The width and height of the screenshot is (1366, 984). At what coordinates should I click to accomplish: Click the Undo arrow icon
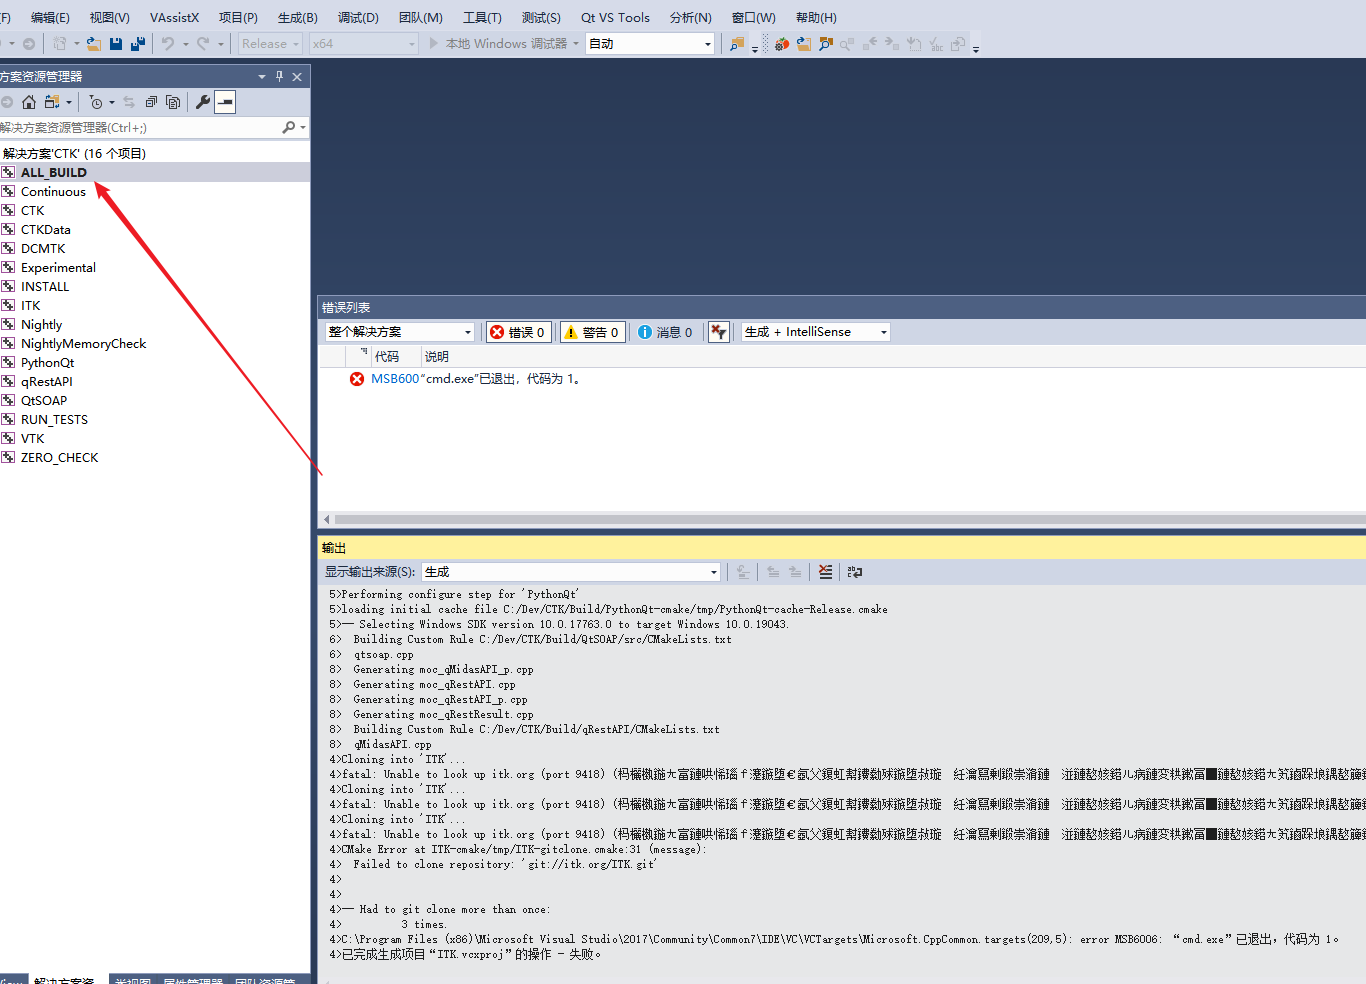pyautogui.click(x=168, y=43)
